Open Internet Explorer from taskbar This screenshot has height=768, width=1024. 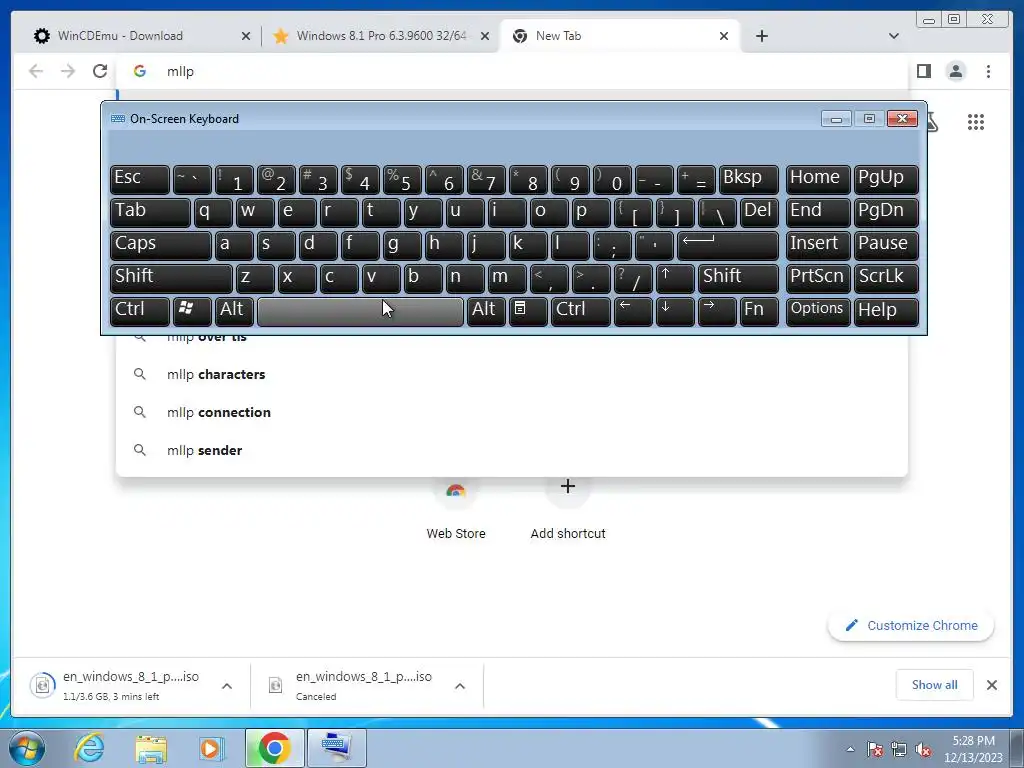point(89,748)
